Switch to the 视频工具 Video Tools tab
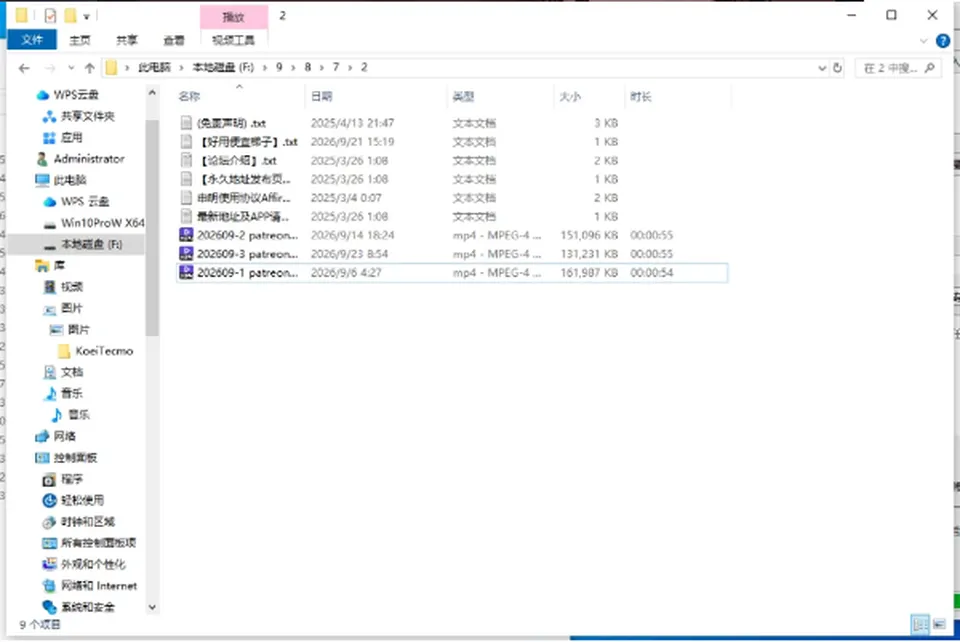The height and width of the screenshot is (642, 960). point(233,40)
